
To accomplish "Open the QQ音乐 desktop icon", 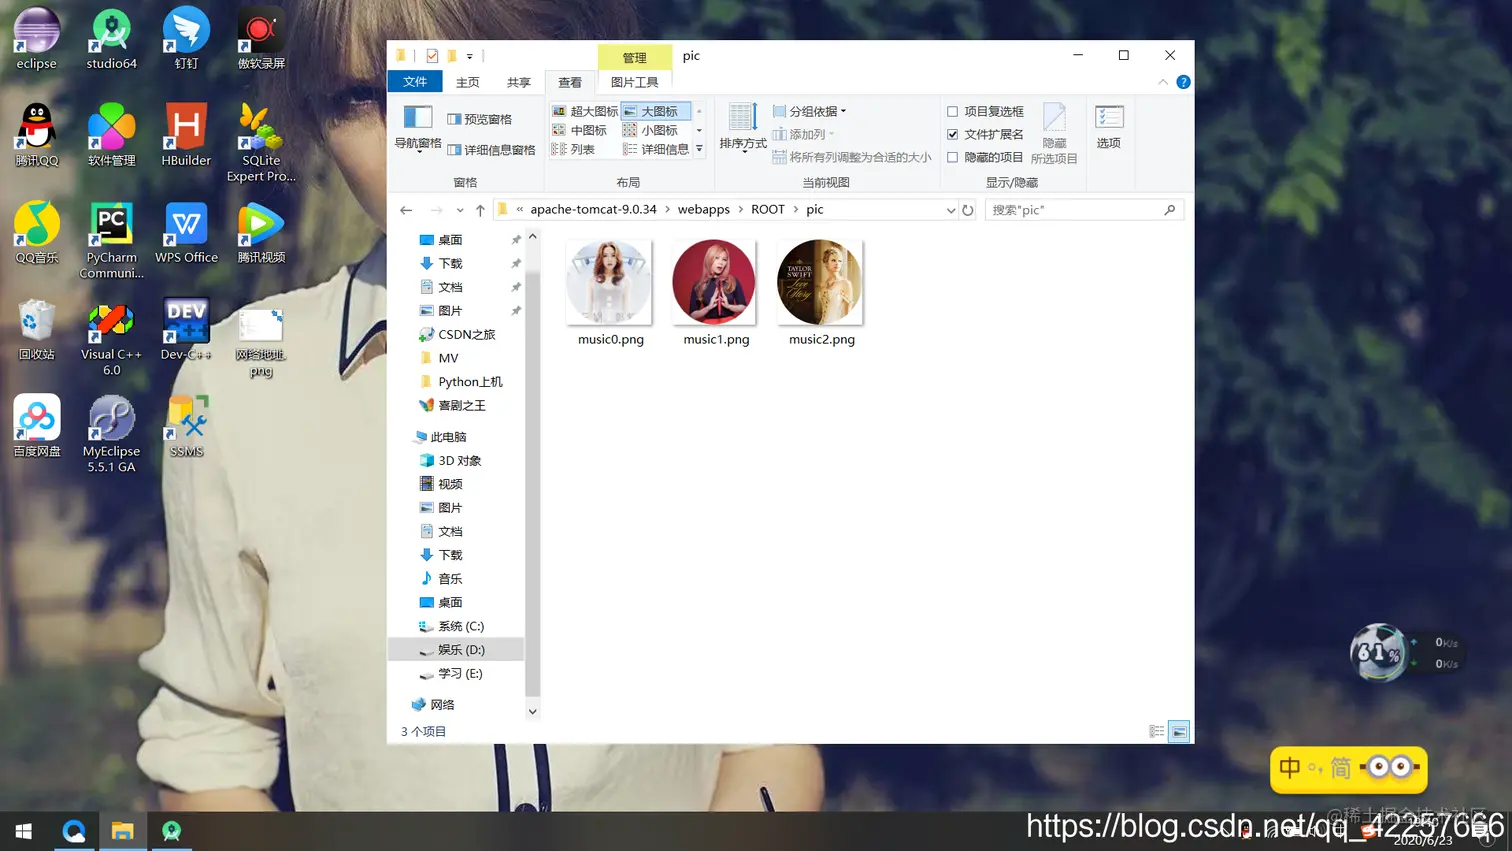I will [x=37, y=232].
